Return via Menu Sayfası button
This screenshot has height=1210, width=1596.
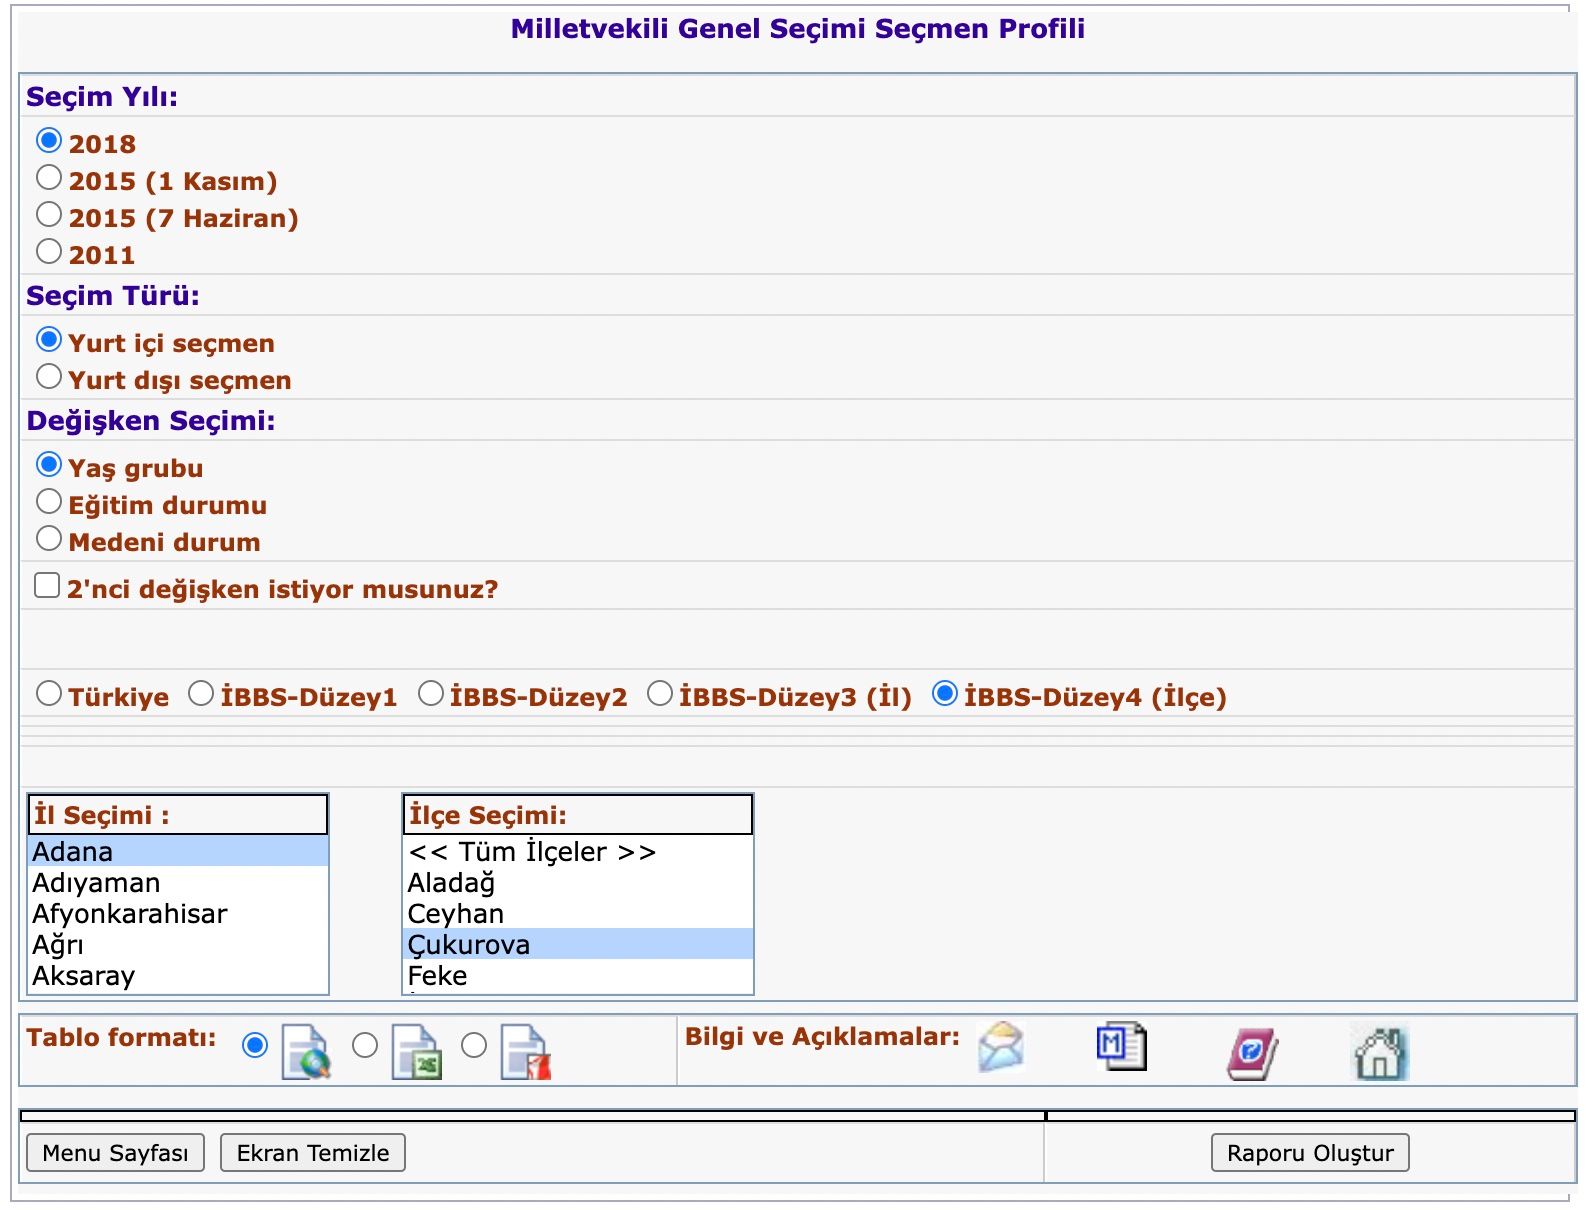pos(115,1153)
